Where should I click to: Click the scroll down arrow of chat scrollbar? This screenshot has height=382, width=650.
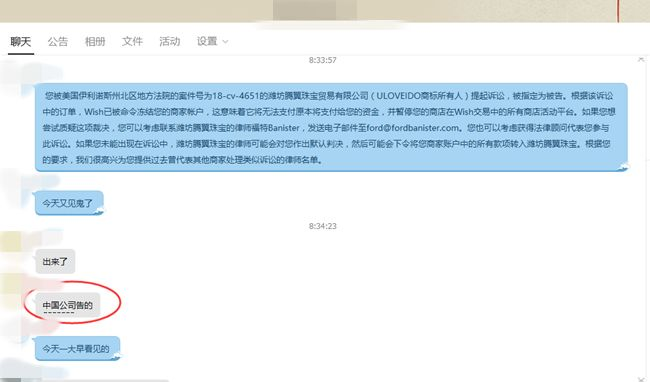pyautogui.click(x=641, y=379)
